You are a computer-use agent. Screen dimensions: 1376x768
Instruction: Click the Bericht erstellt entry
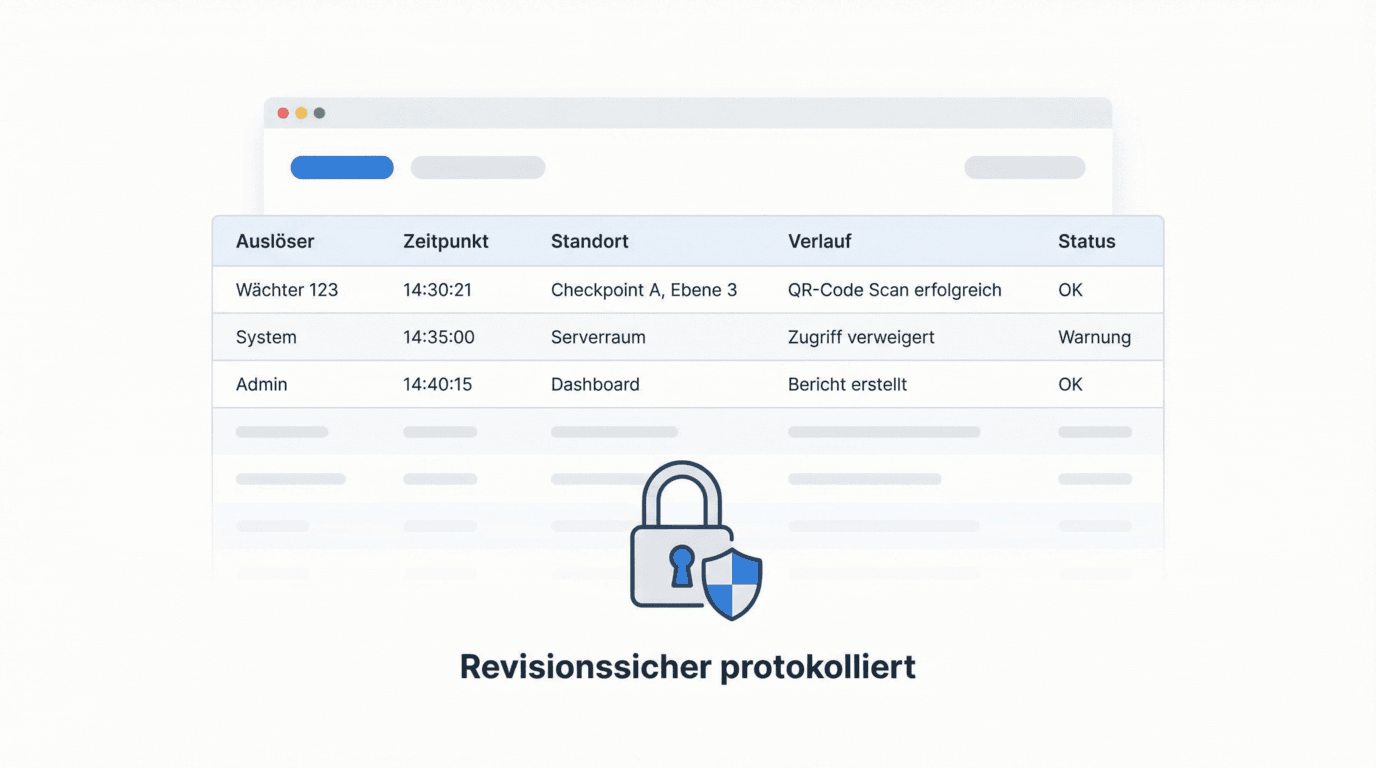pos(847,384)
